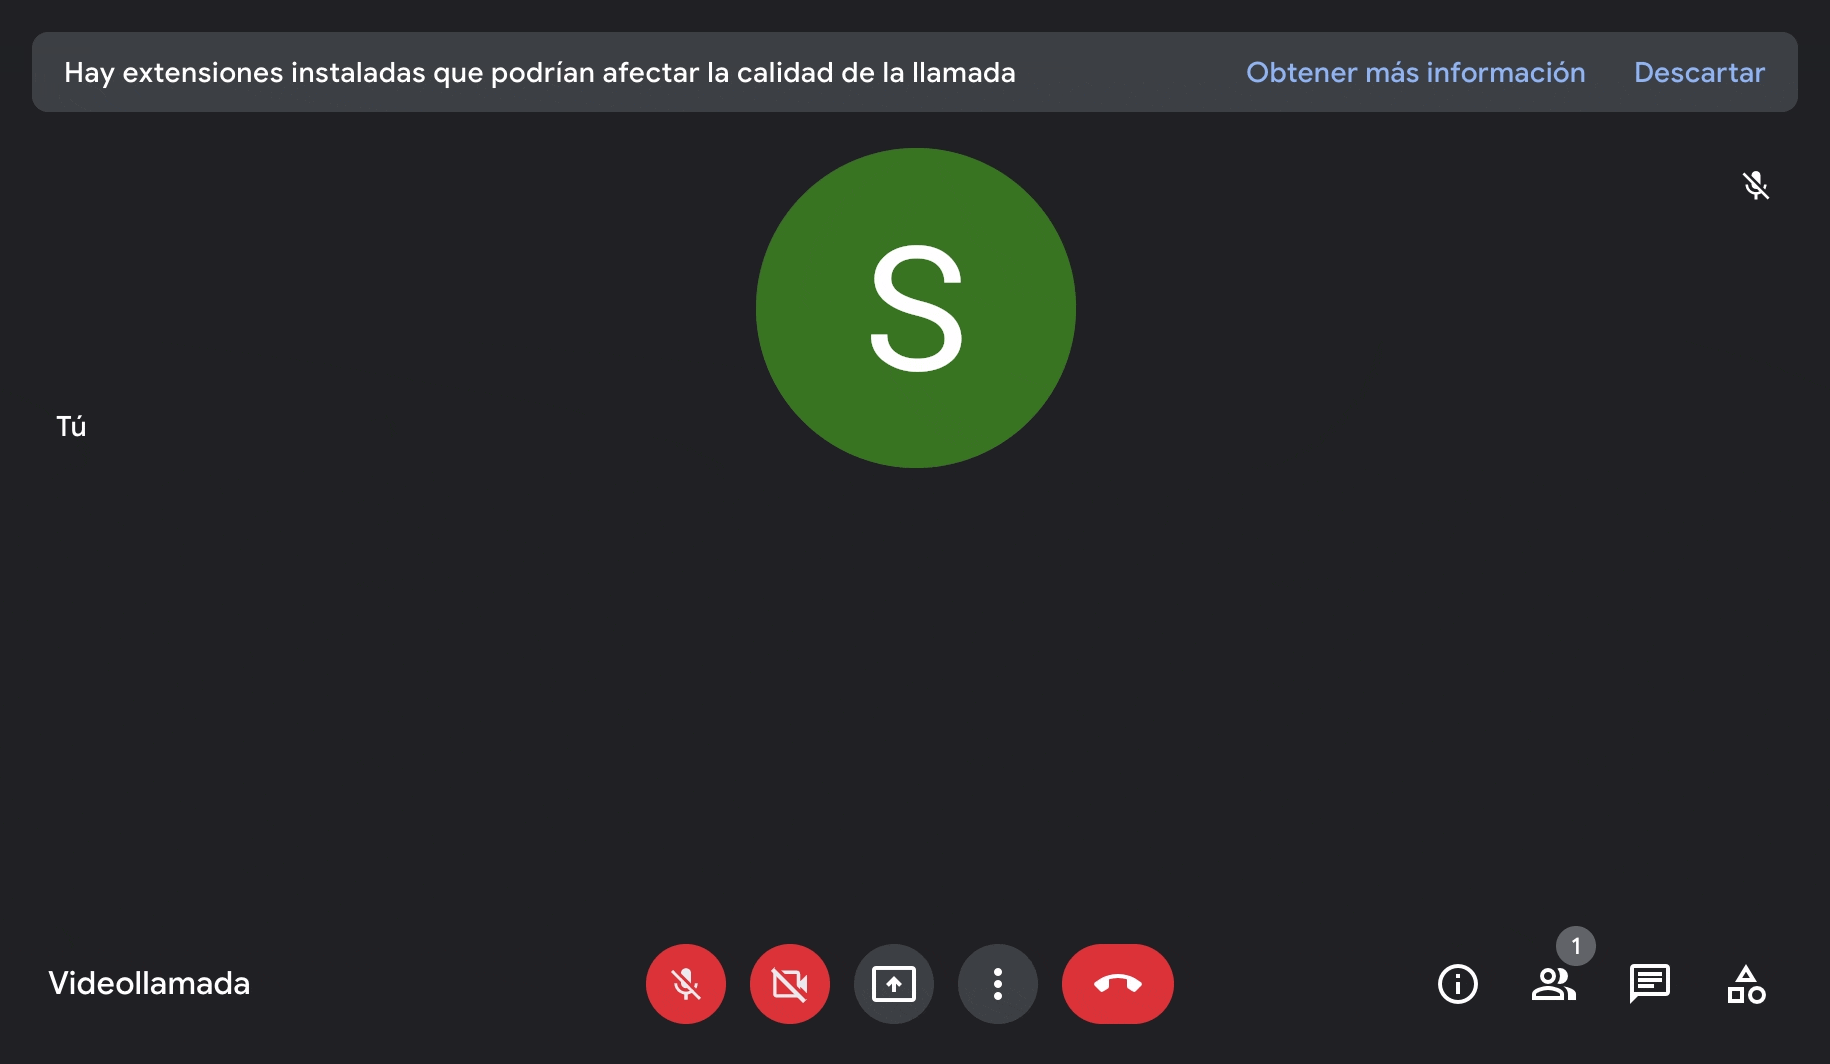The height and width of the screenshot is (1064, 1830).
Task: Open the present screen option
Action: pos(894,984)
